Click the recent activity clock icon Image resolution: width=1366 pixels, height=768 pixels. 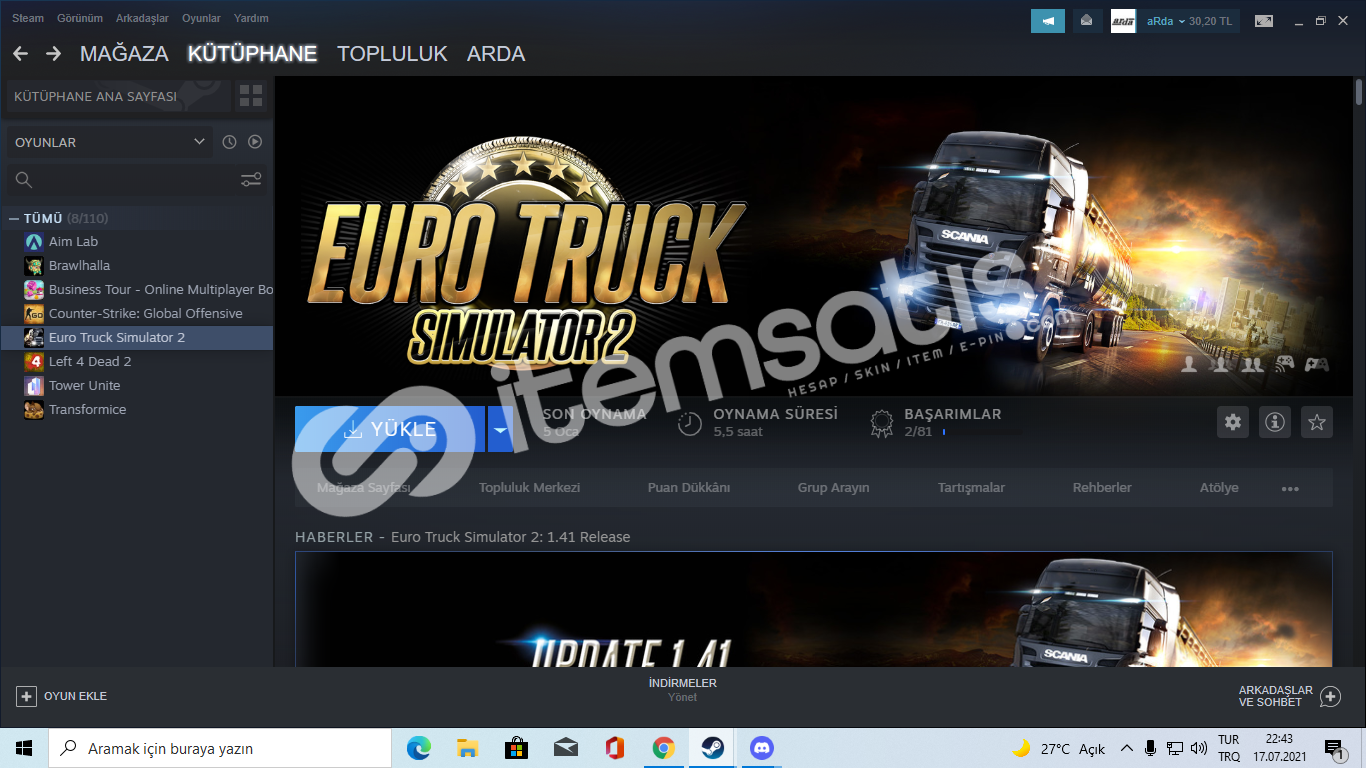229,142
